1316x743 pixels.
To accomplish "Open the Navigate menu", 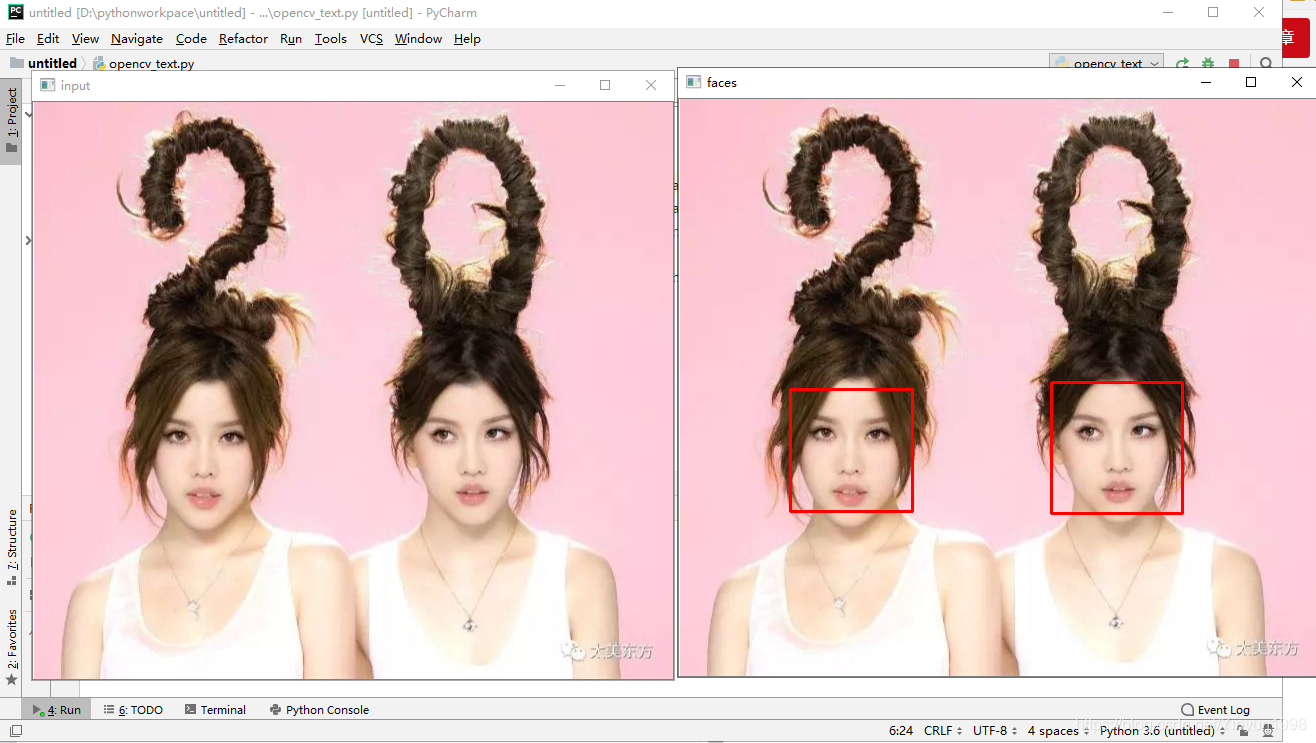I will click(x=137, y=39).
